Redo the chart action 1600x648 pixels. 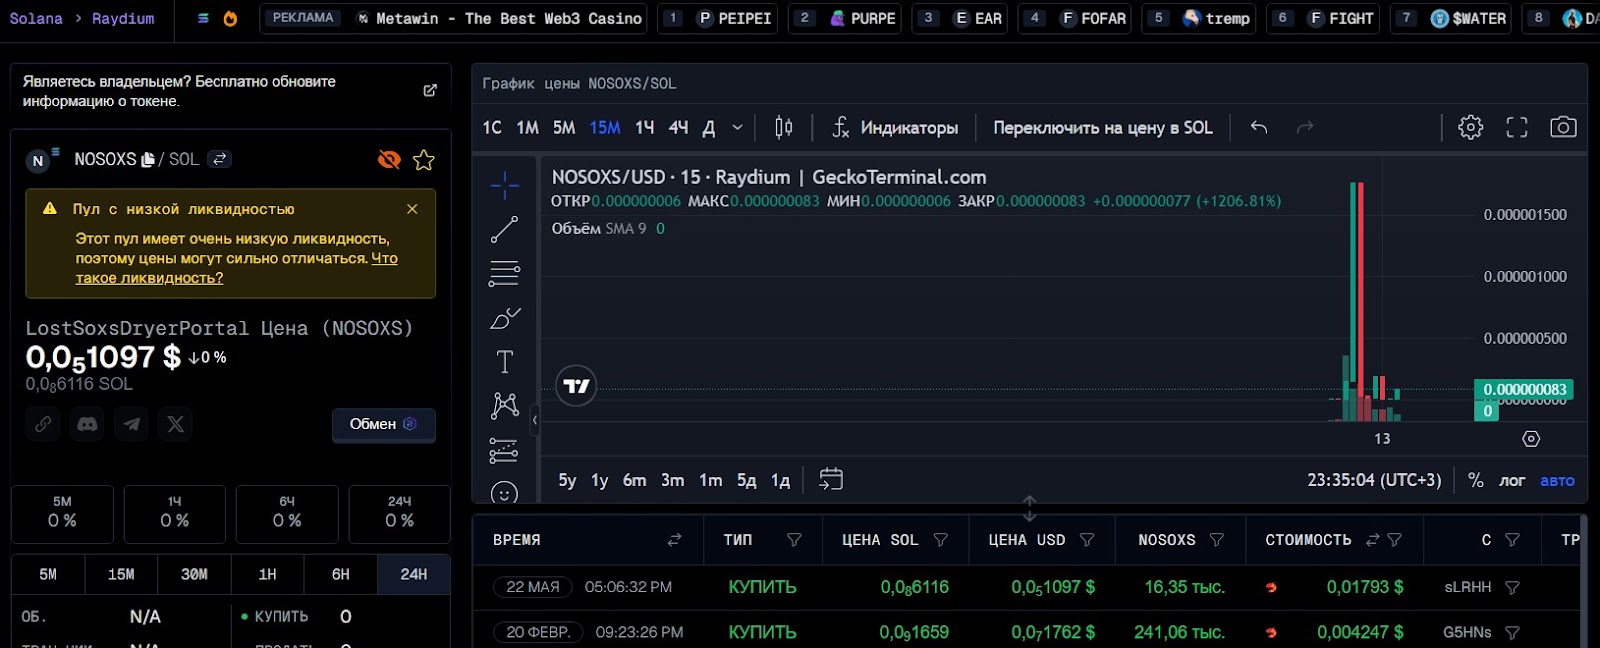(x=1304, y=127)
